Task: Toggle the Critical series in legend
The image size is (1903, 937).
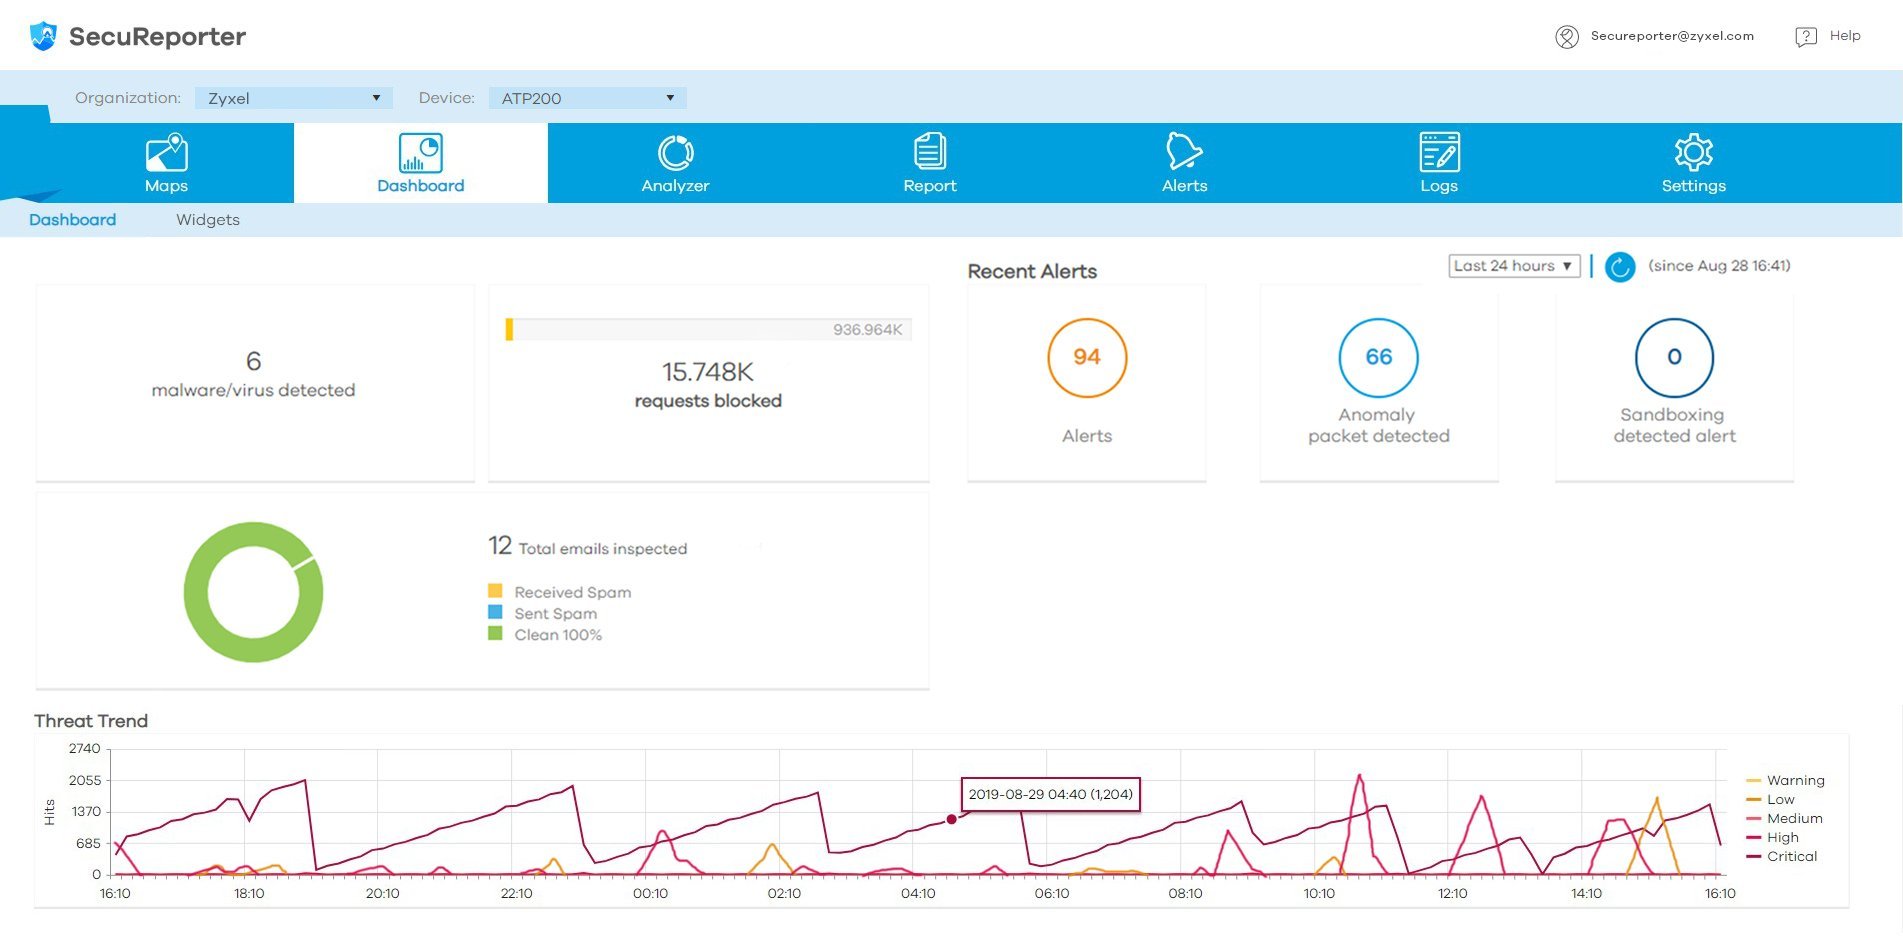Action: click(1781, 856)
